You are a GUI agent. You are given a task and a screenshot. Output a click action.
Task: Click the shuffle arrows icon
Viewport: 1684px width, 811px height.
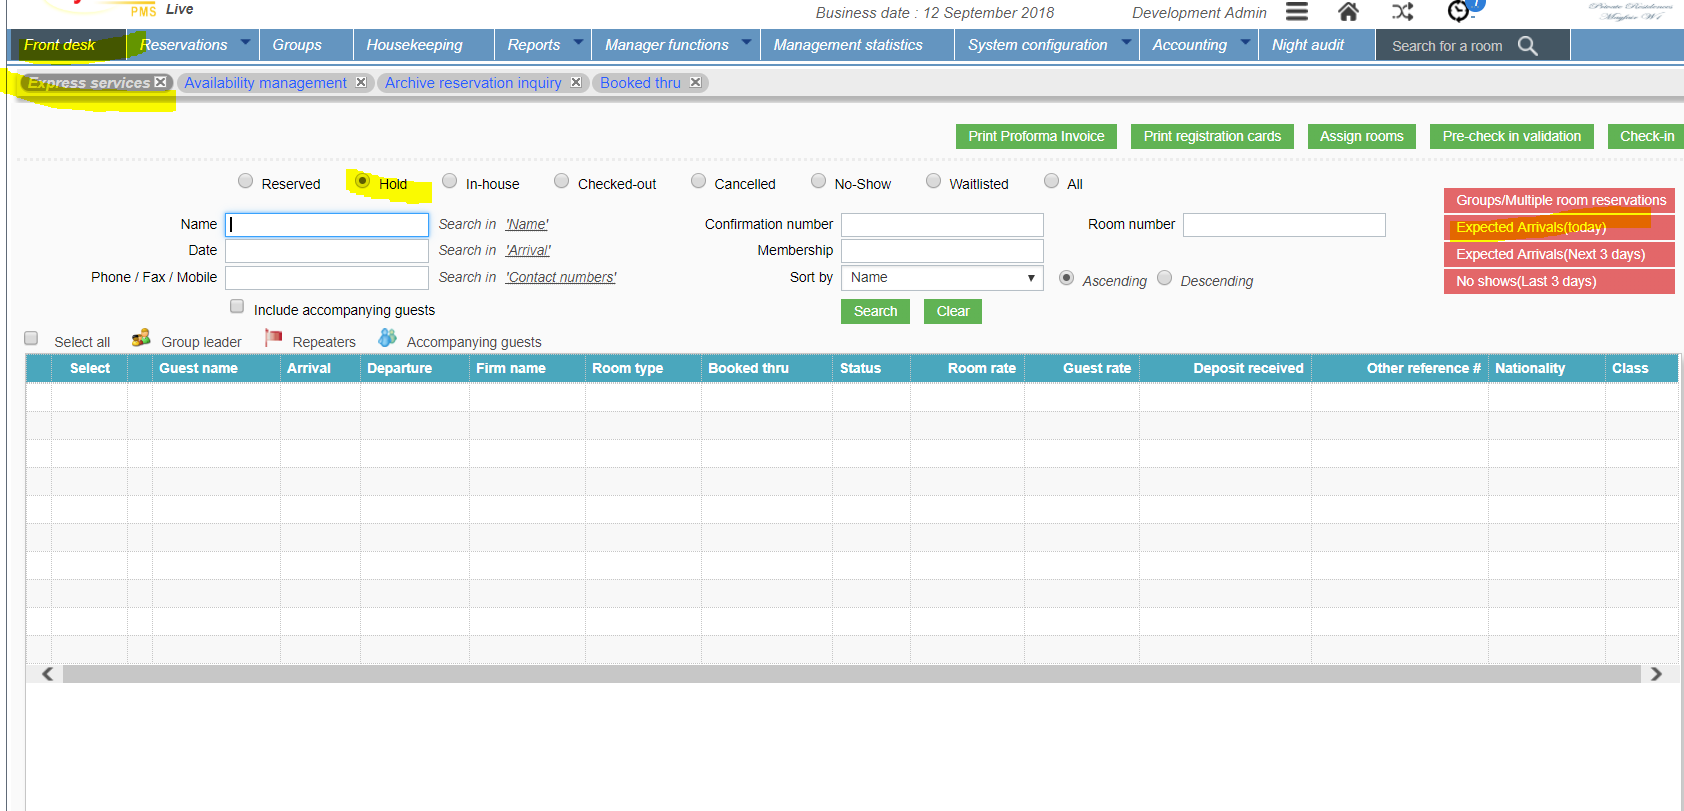click(x=1402, y=12)
